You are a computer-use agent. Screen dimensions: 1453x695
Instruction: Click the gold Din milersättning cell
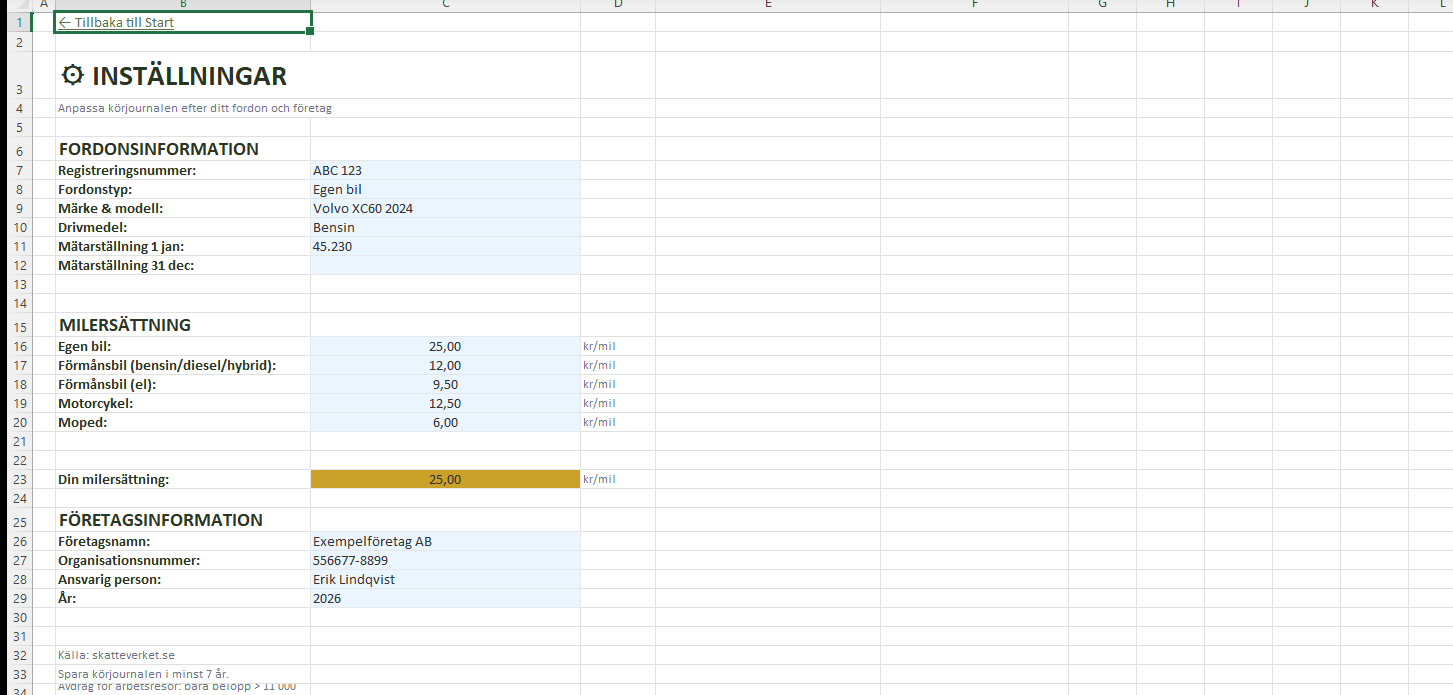click(x=445, y=479)
